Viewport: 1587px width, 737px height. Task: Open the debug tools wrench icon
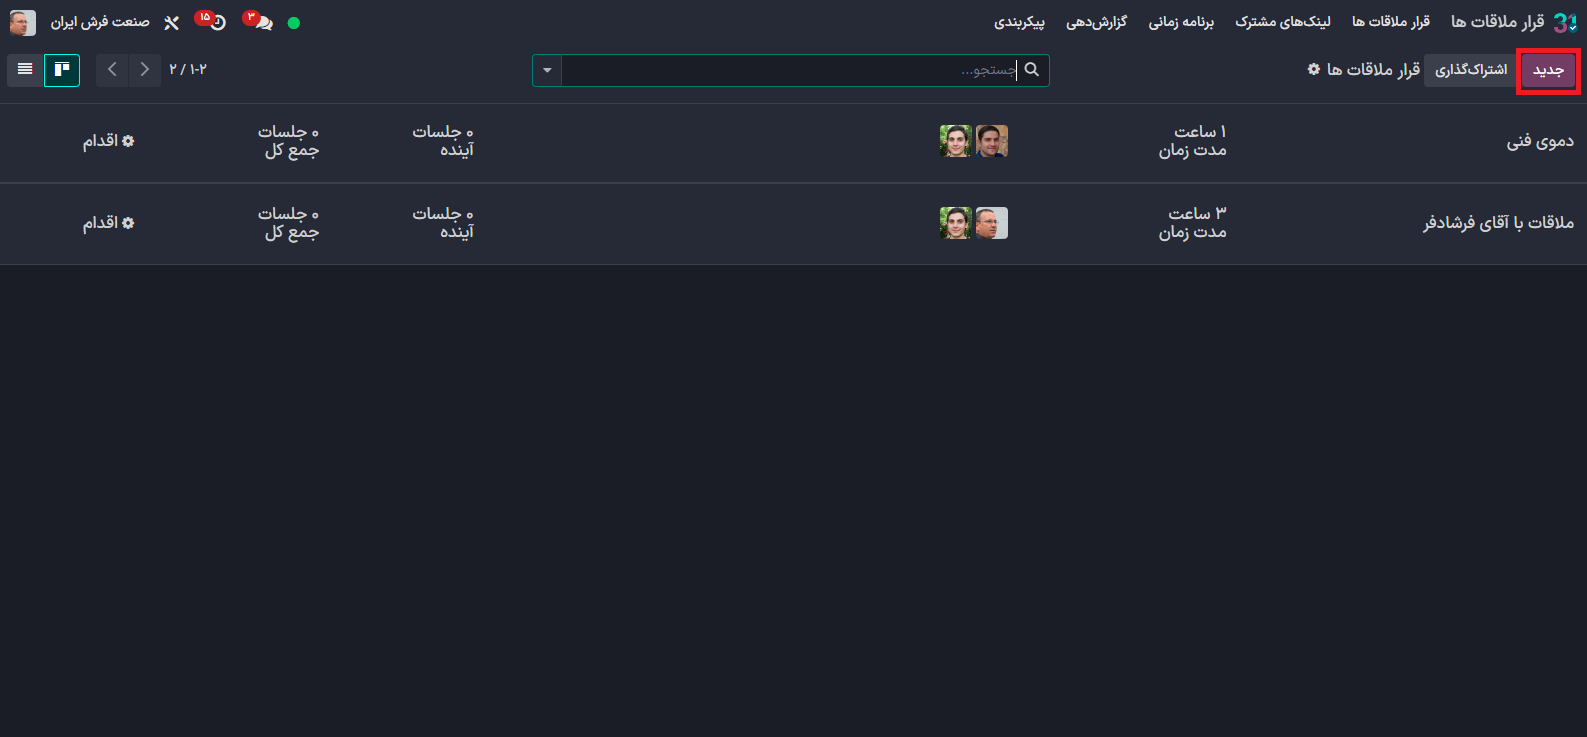click(171, 22)
